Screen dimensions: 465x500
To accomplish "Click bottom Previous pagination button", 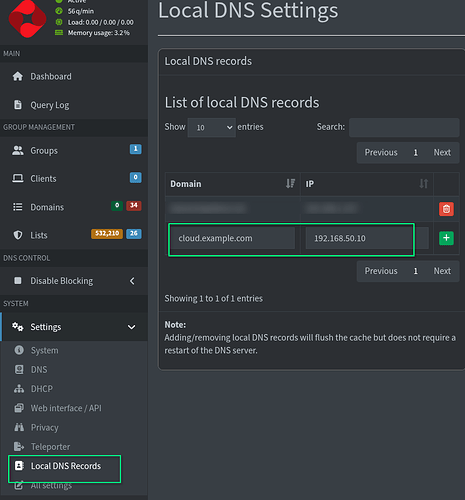I will click(381, 271).
